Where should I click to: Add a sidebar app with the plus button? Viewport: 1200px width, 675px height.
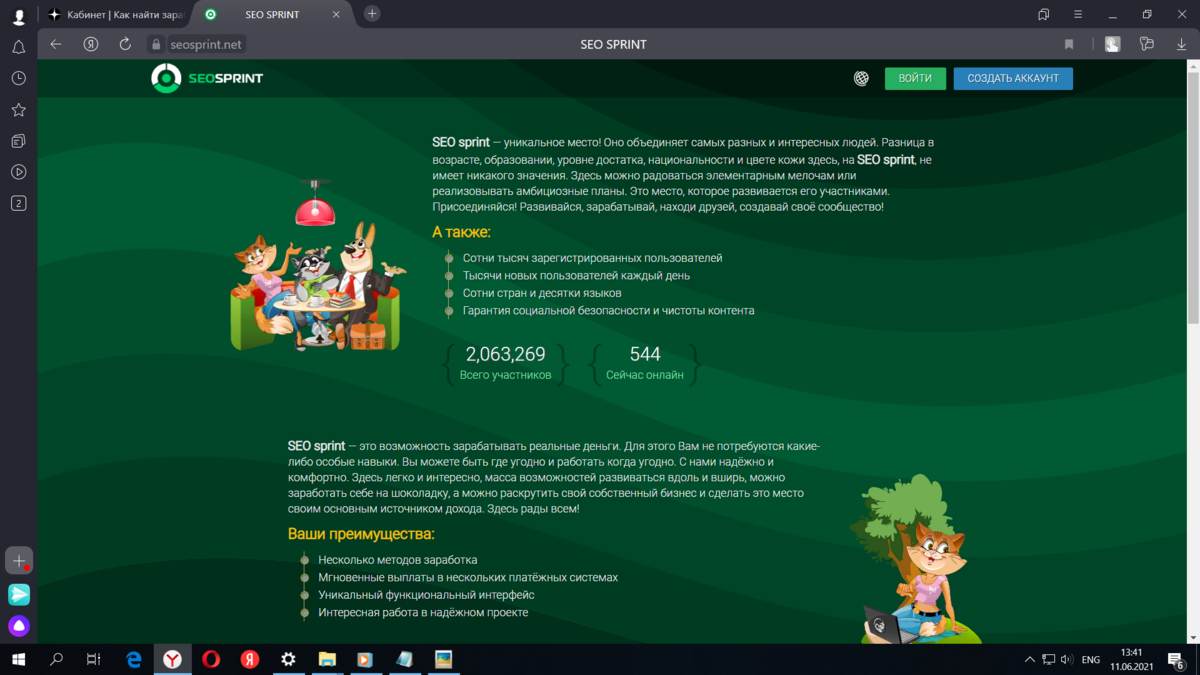point(19,561)
